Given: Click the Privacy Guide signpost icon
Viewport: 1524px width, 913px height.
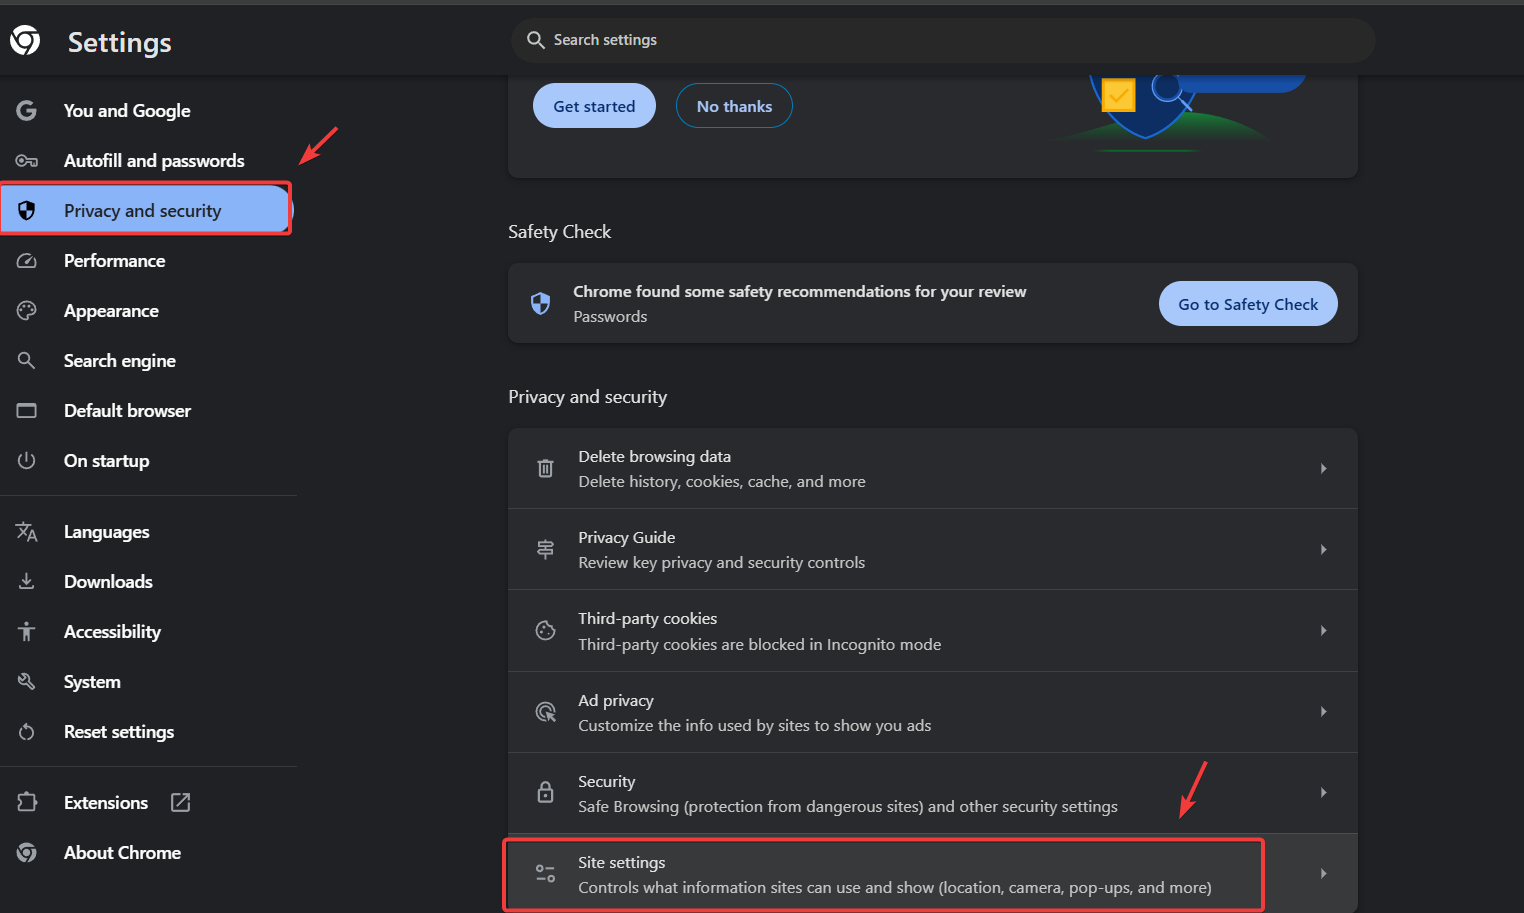Looking at the screenshot, I should point(545,549).
